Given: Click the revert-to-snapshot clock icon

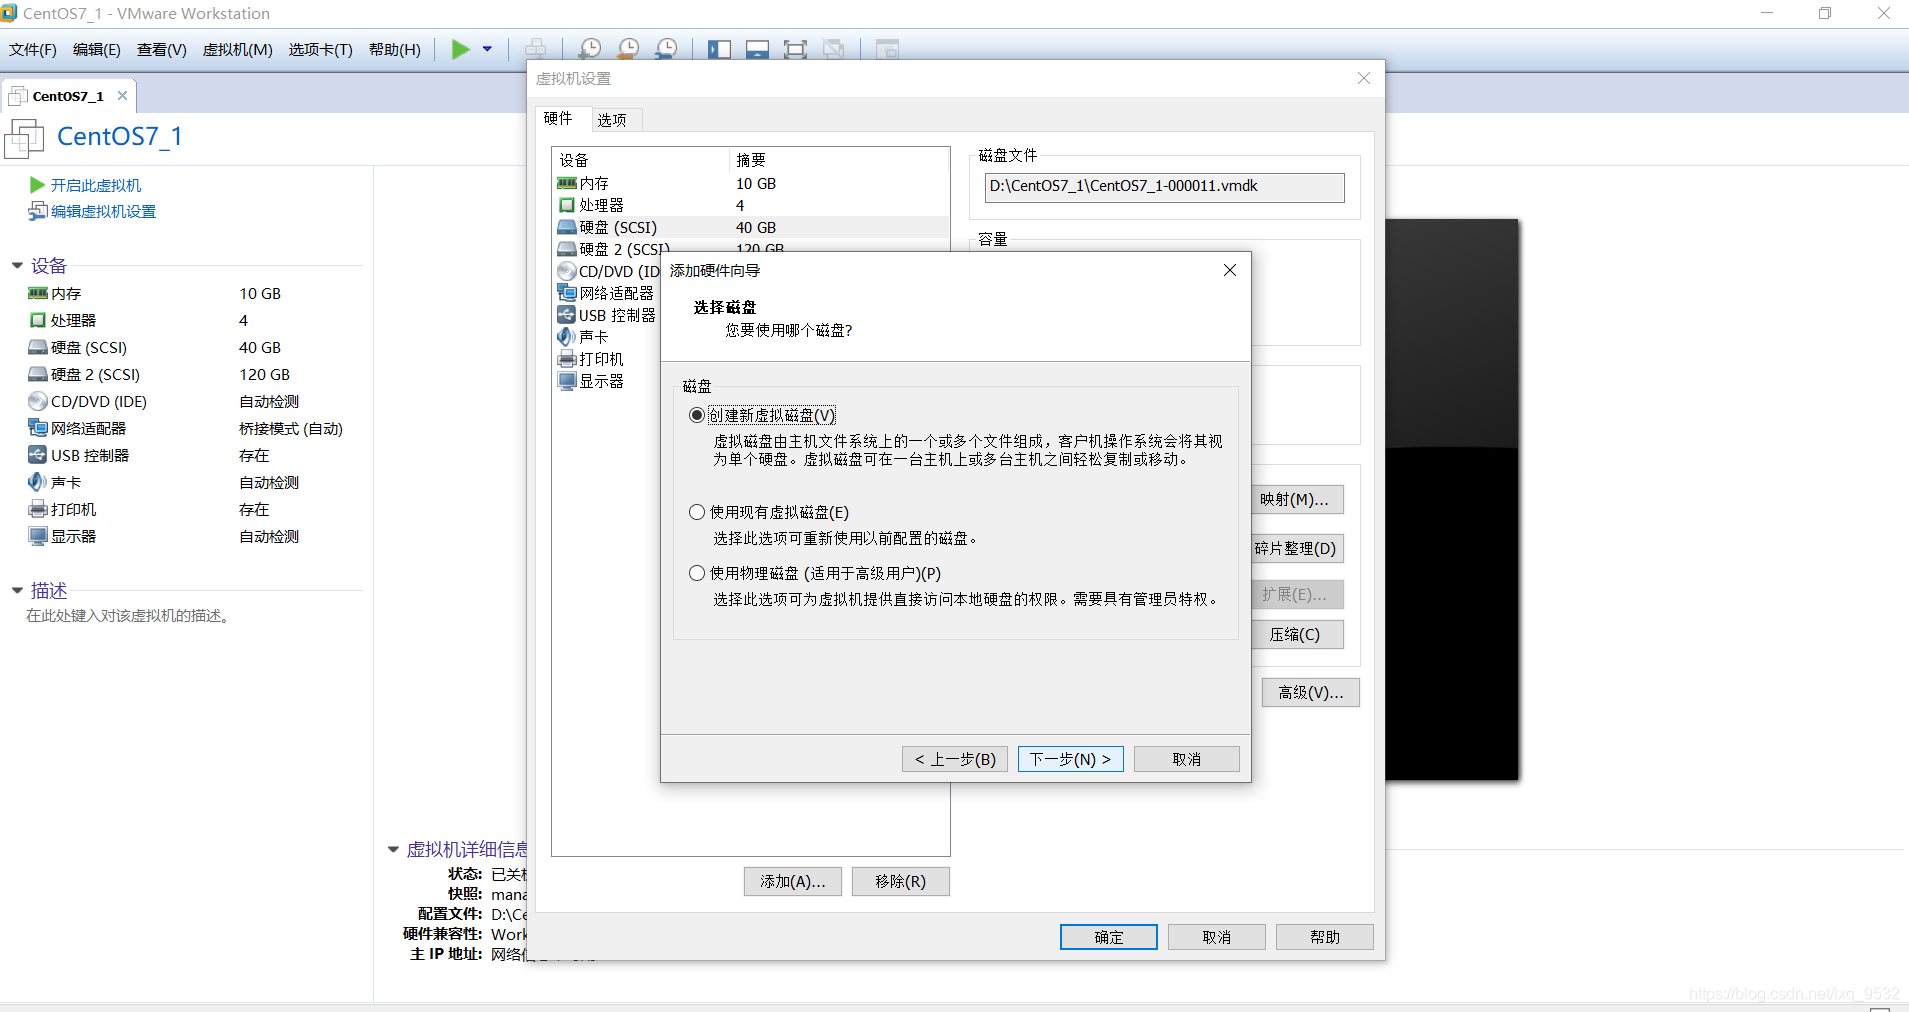Looking at the screenshot, I should 628,49.
